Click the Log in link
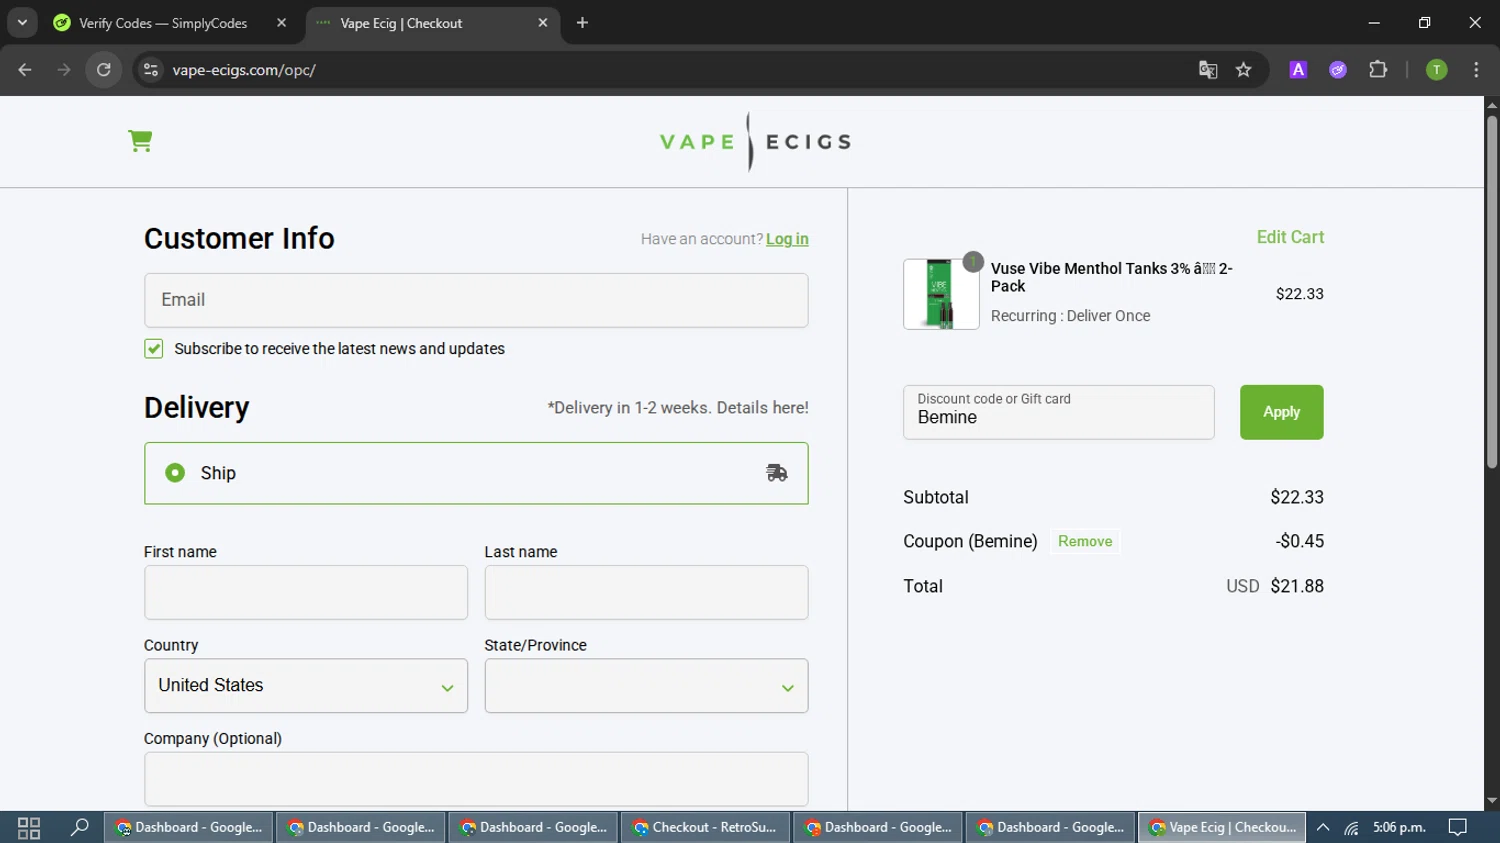The height and width of the screenshot is (843, 1500). click(787, 239)
